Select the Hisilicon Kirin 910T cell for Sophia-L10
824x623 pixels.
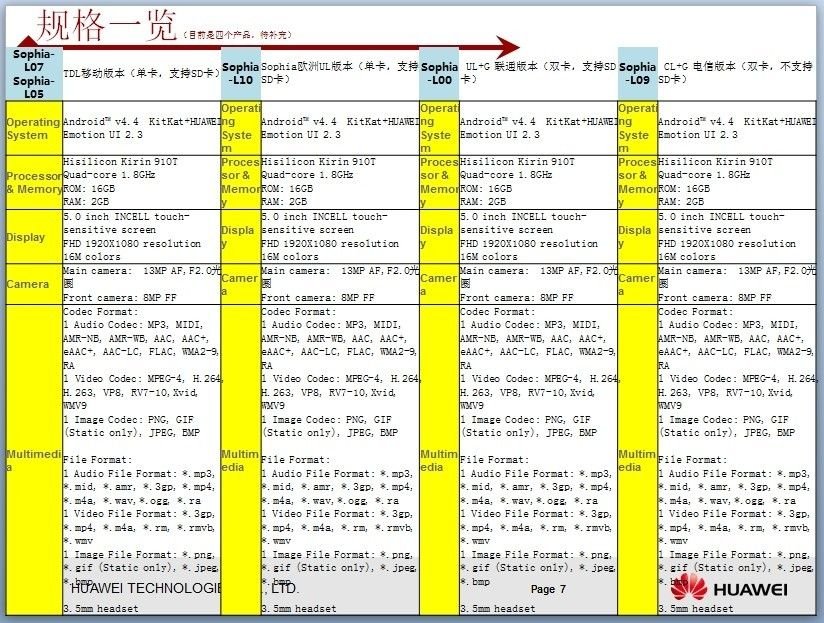pyautogui.click(x=340, y=182)
